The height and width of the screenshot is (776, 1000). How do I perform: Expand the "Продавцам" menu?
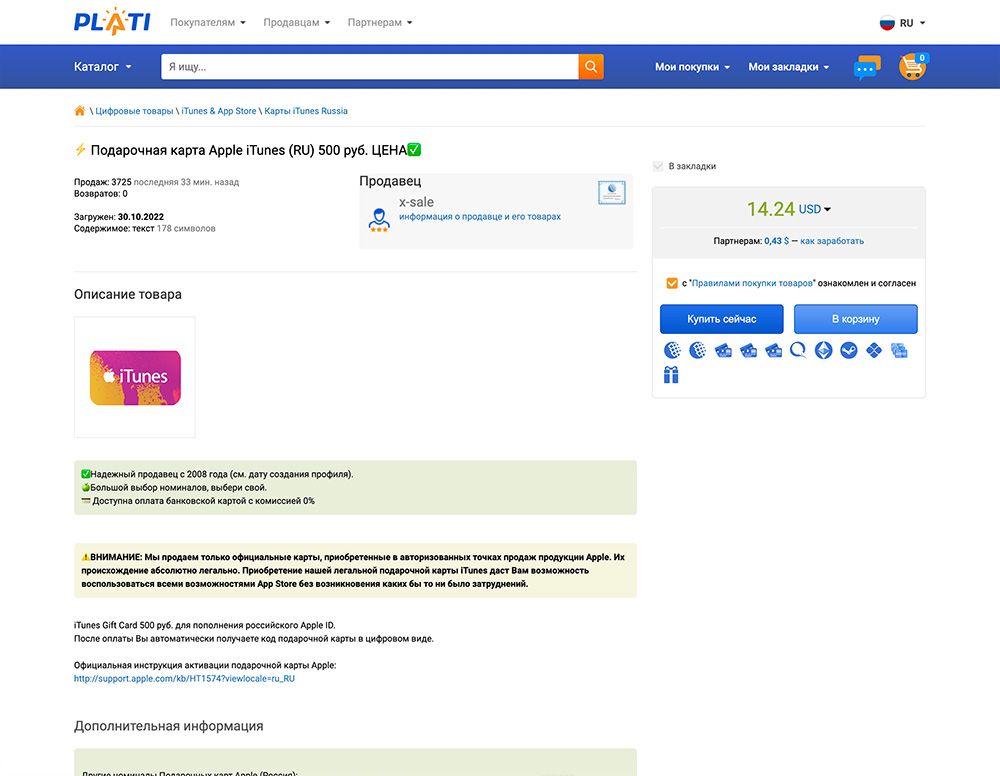pyautogui.click(x=297, y=22)
